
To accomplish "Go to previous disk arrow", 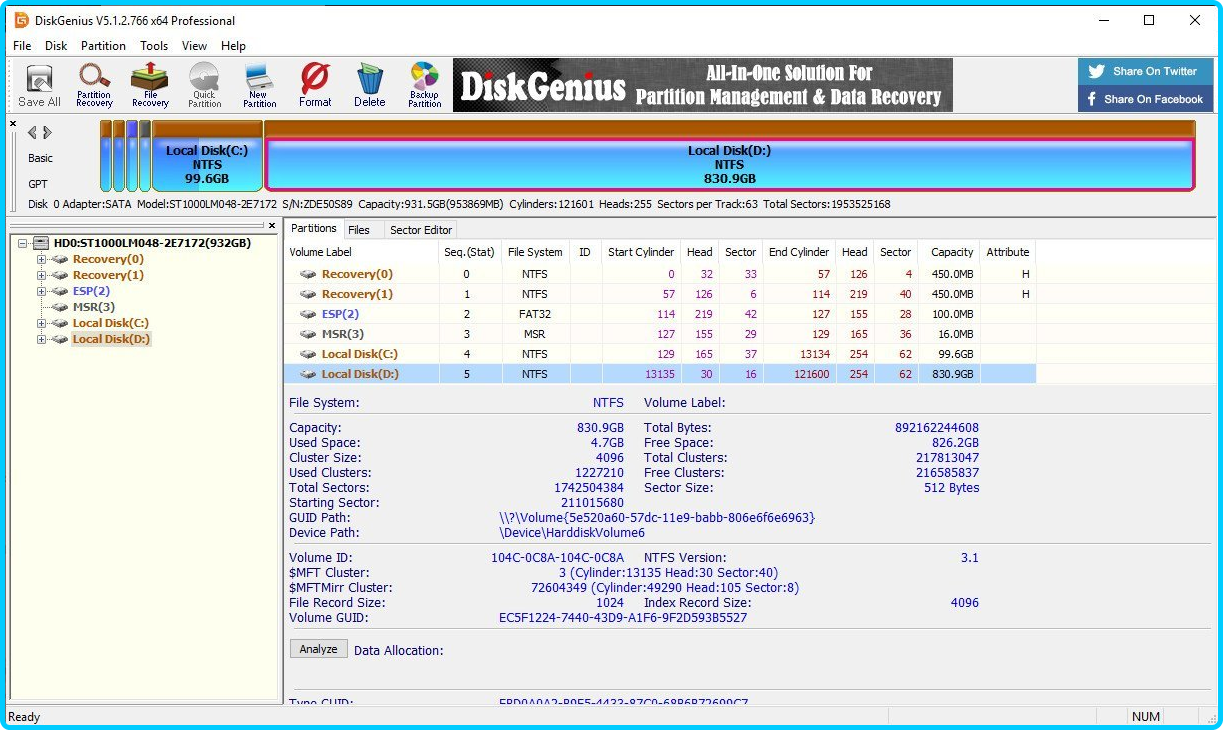I will coord(32,132).
